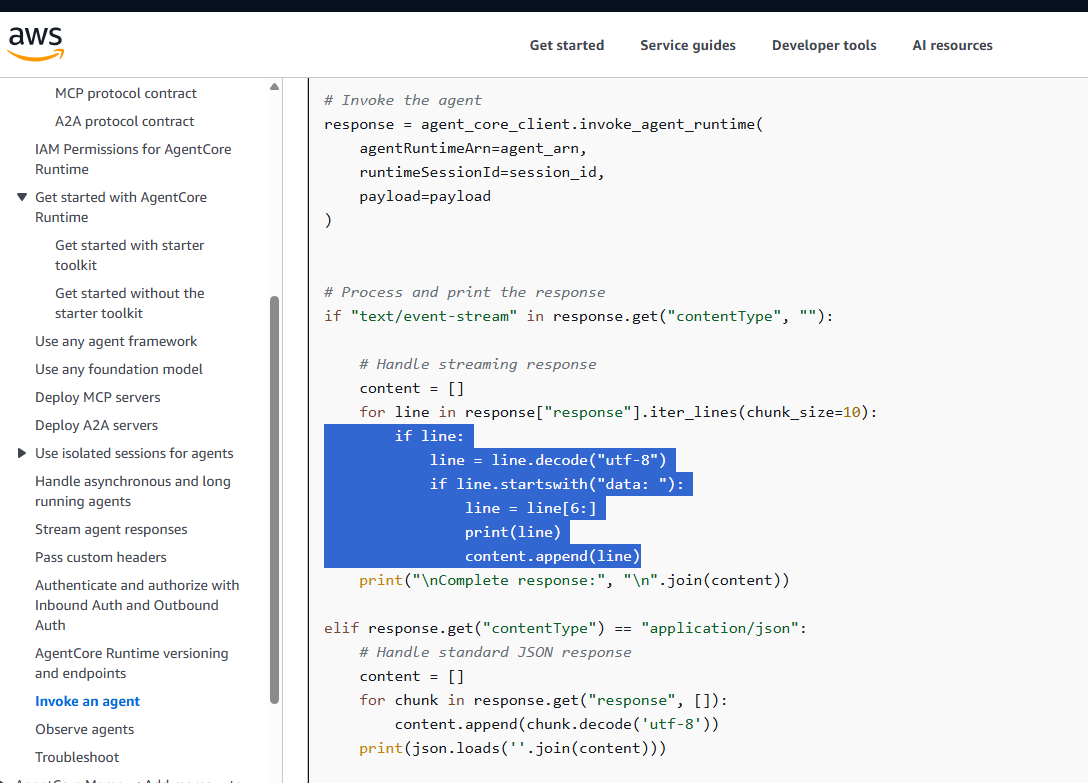The width and height of the screenshot is (1088, 783).
Task: Click the print(json.loads(...)) line
Action: [512, 748]
